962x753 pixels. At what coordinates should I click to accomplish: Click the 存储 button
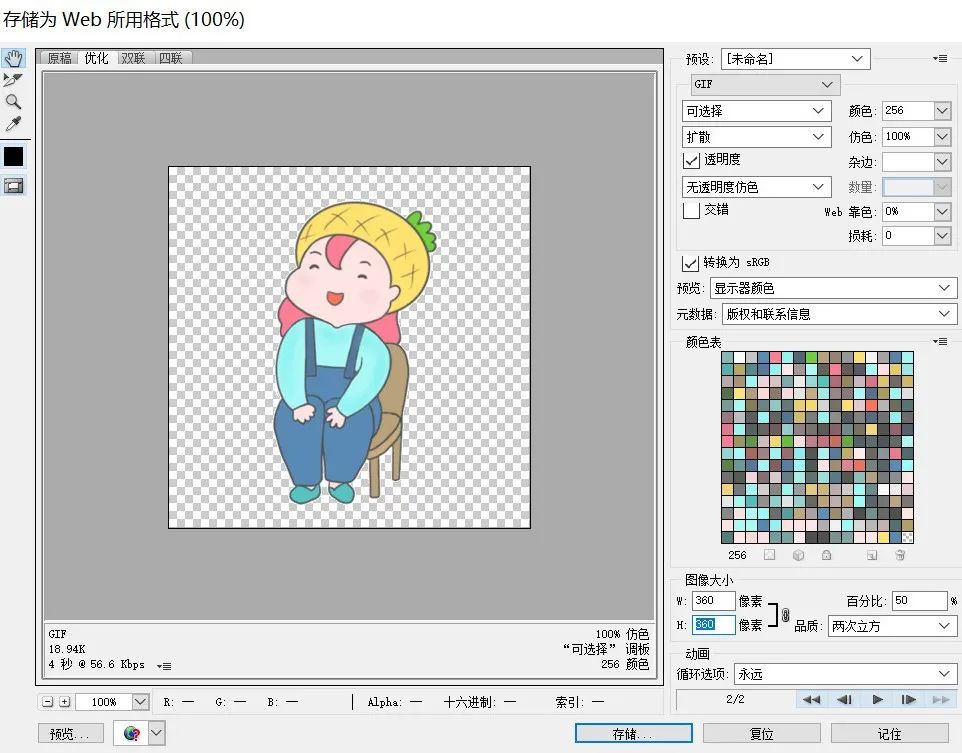632,734
